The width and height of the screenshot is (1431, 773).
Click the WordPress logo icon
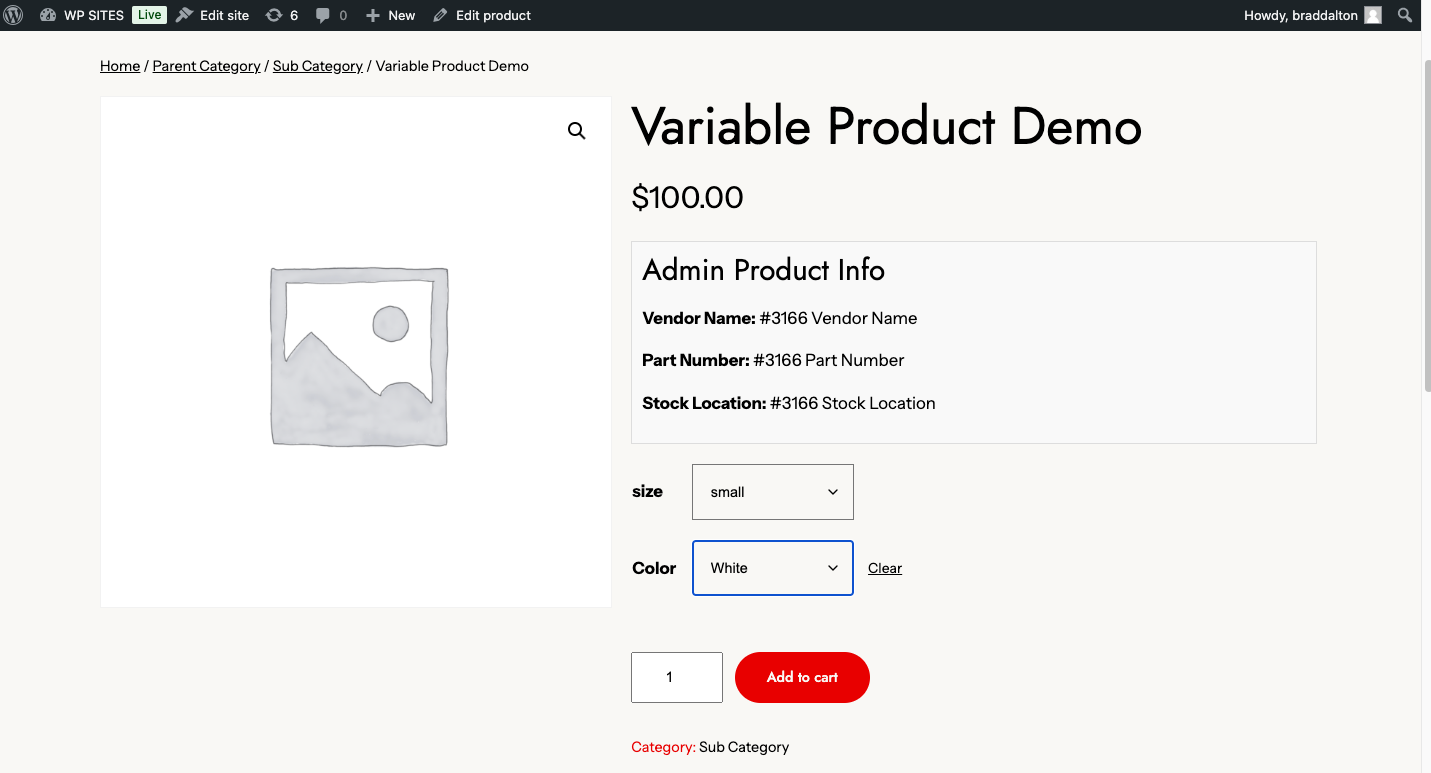tap(14, 15)
